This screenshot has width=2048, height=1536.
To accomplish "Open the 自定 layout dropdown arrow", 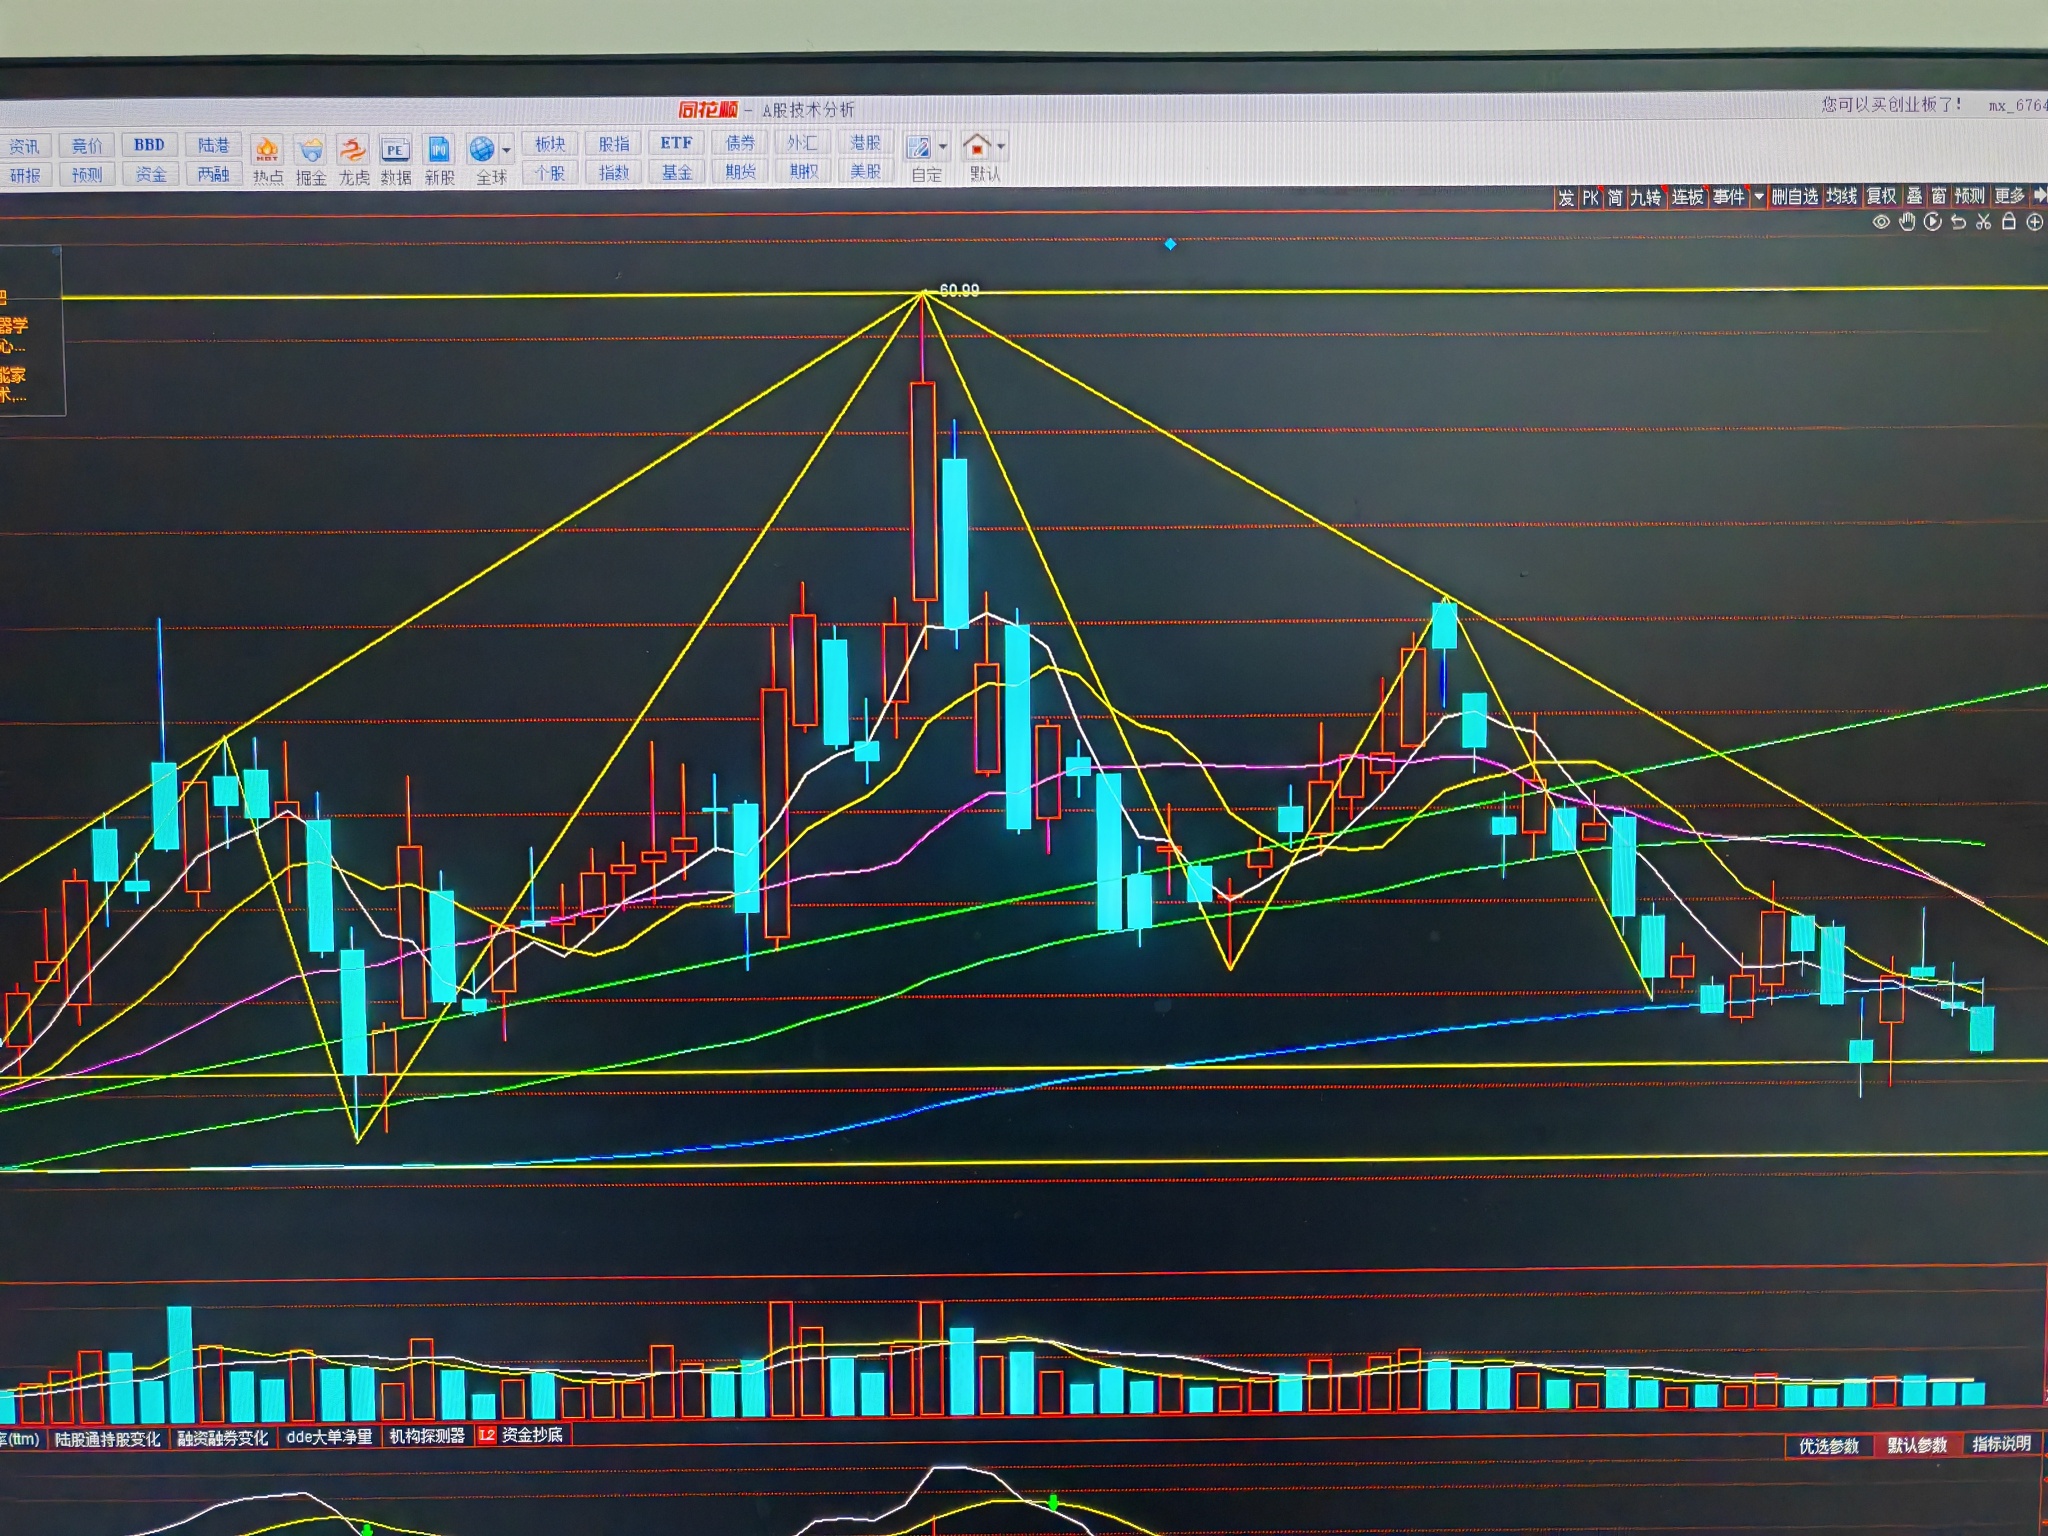I will [943, 148].
